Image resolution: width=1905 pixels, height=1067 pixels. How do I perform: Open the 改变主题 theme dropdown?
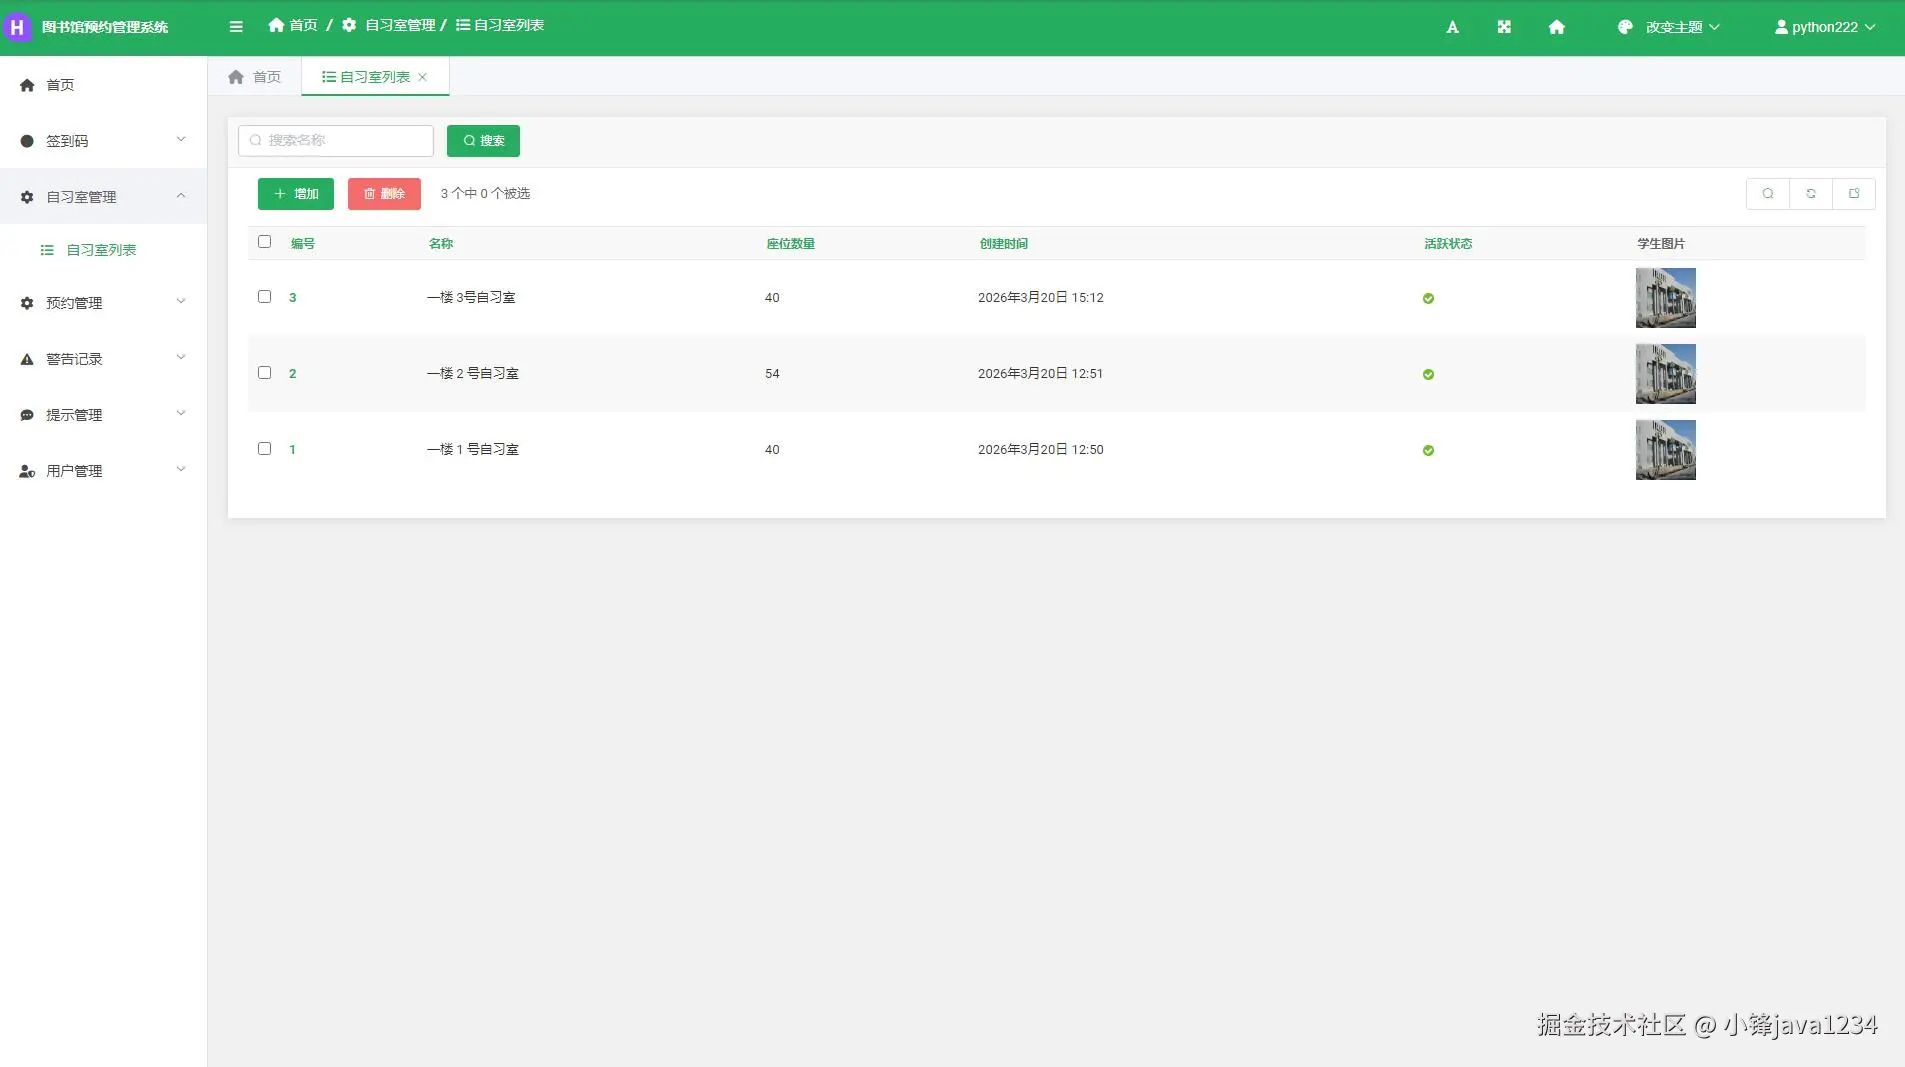coord(1668,27)
